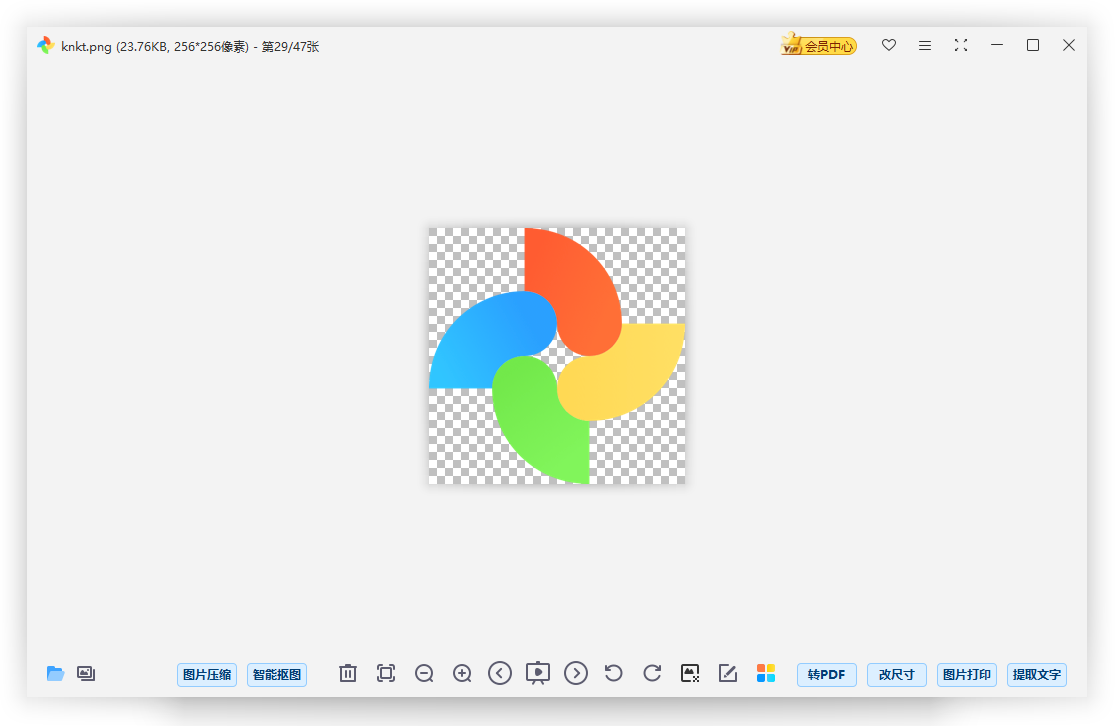Start the slideshow playback
The image size is (1116, 726).
tap(538, 674)
